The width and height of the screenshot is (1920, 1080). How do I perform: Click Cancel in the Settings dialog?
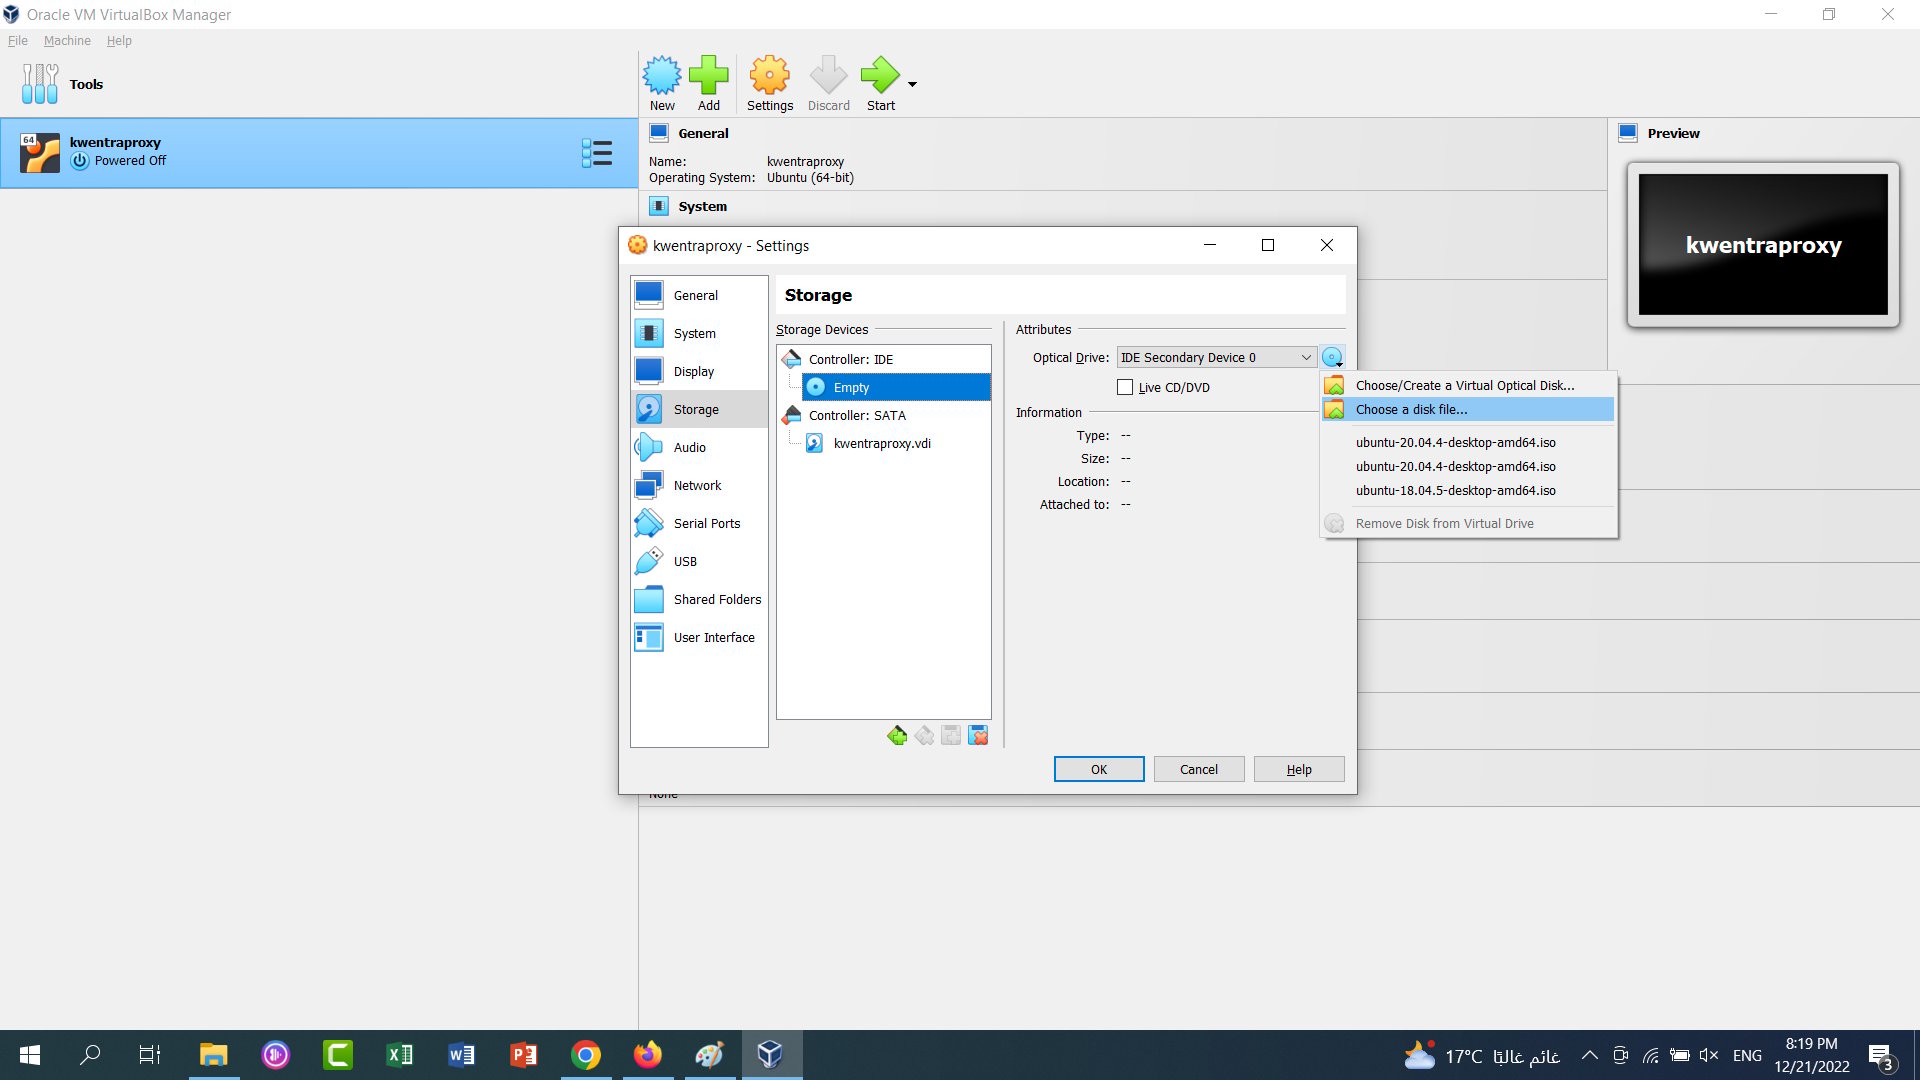(x=1199, y=769)
